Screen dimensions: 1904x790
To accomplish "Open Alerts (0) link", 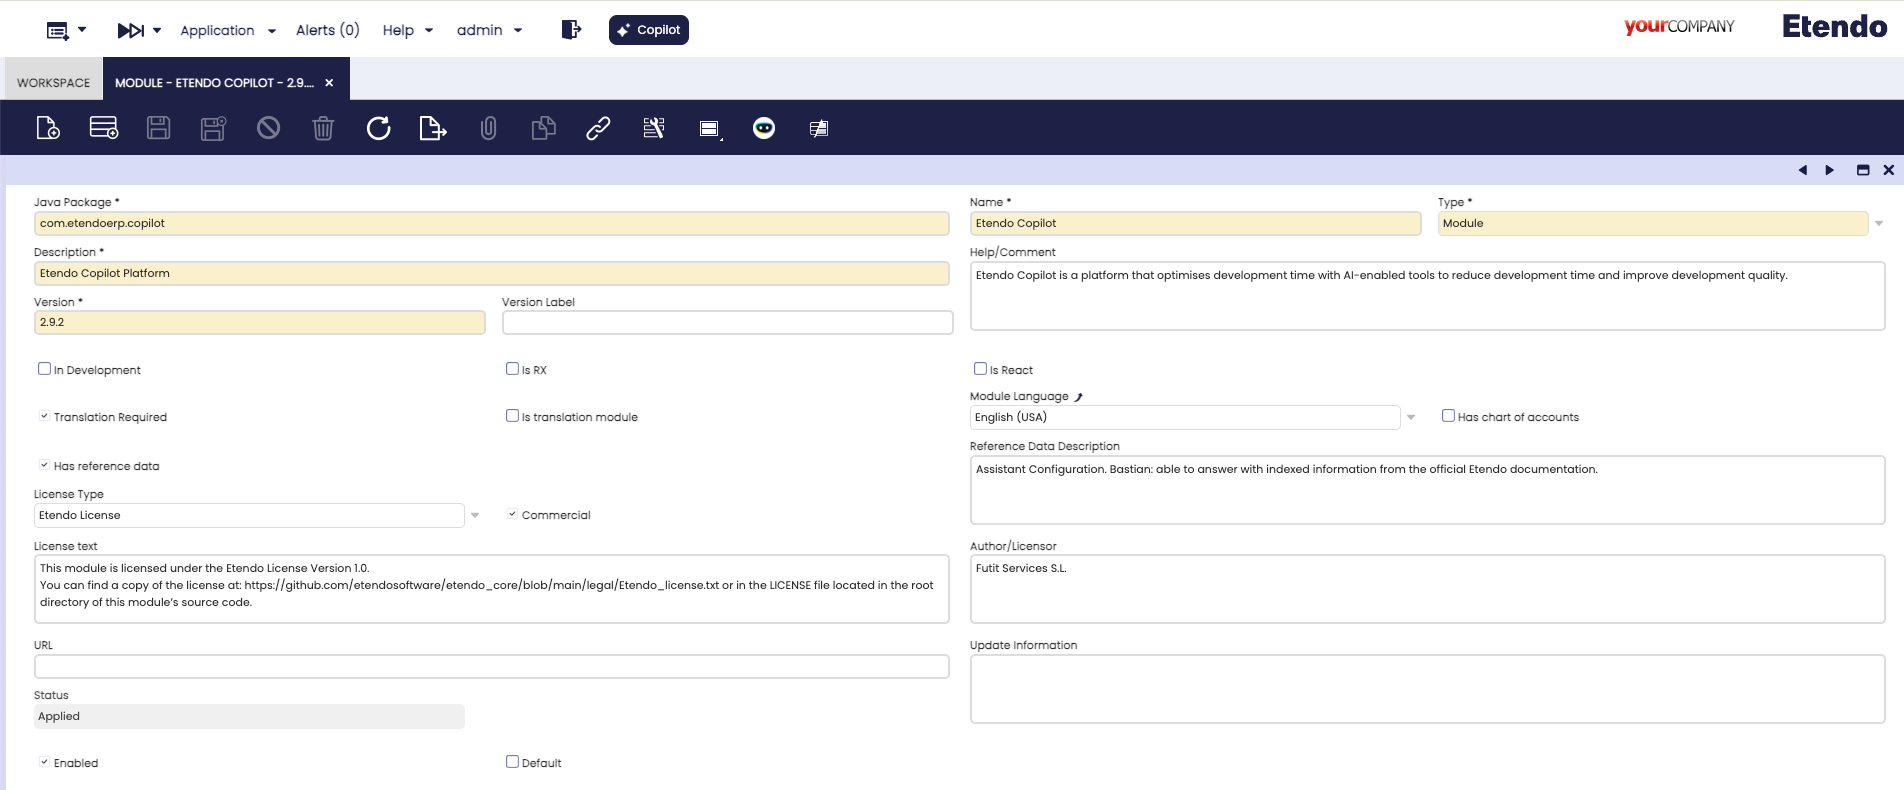I will (327, 30).
